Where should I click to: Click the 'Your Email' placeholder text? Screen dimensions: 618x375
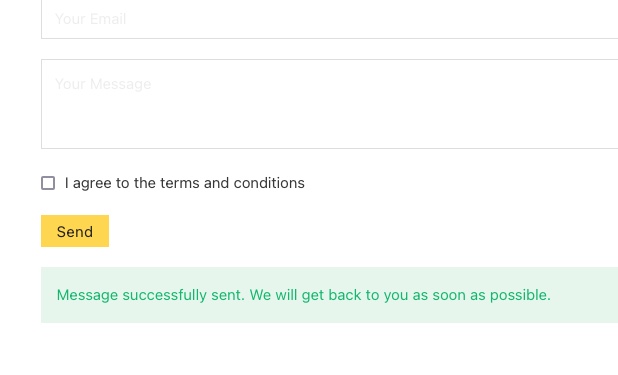coord(91,19)
